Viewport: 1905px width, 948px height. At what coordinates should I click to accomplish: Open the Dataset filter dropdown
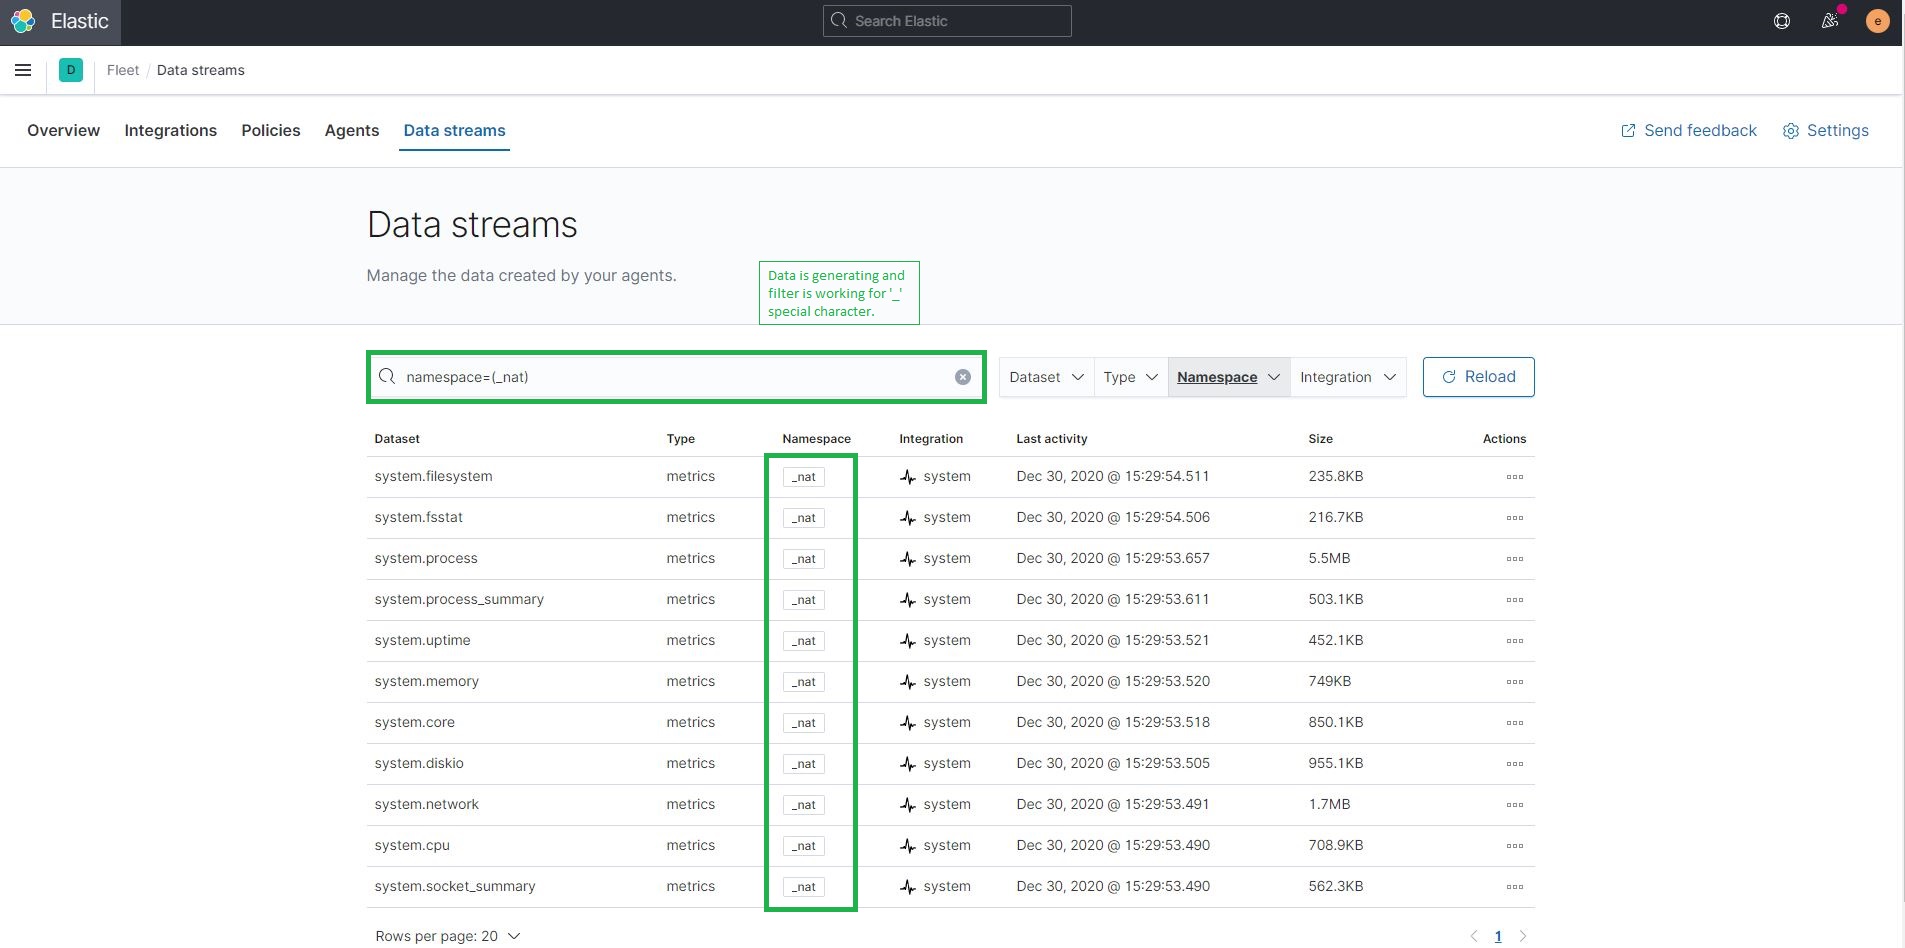point(1044,377)
